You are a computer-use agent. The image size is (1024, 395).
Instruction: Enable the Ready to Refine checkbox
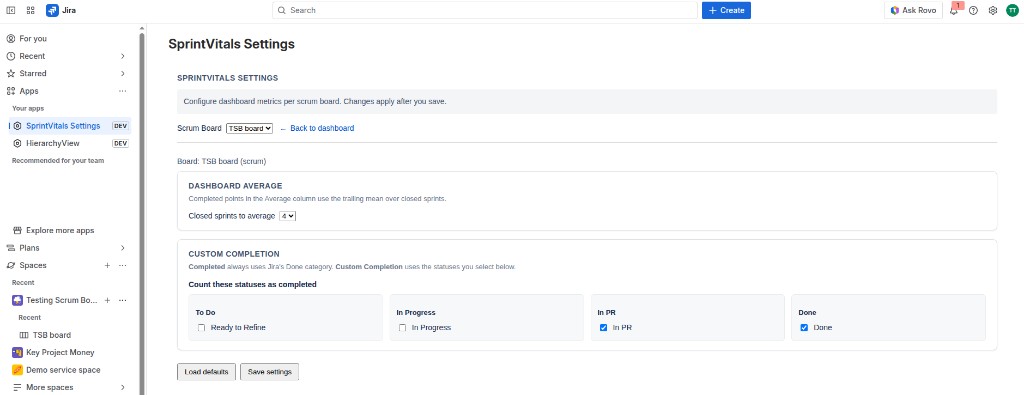tap(202, 328)
